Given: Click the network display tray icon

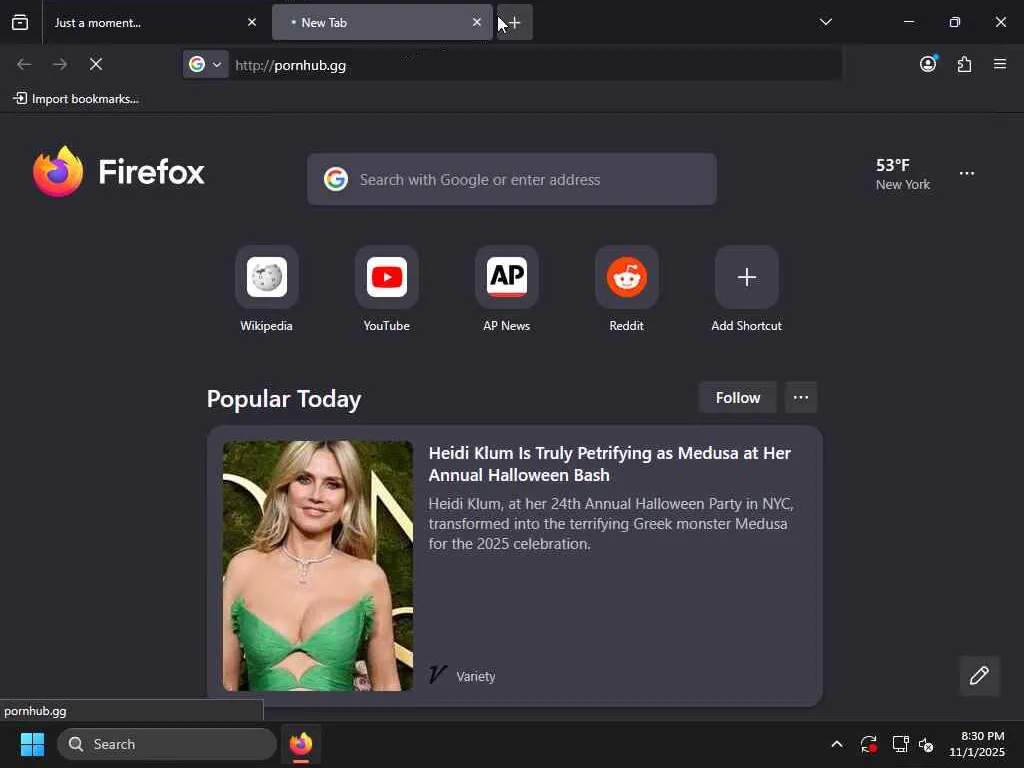Looking at the screenshot, I should [901, 744].
